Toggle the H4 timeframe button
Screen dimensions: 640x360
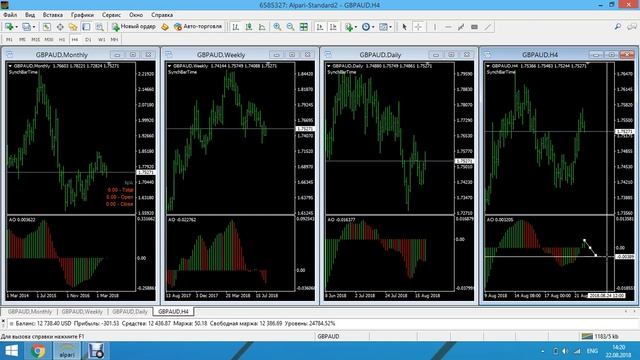tap(75, 40)
